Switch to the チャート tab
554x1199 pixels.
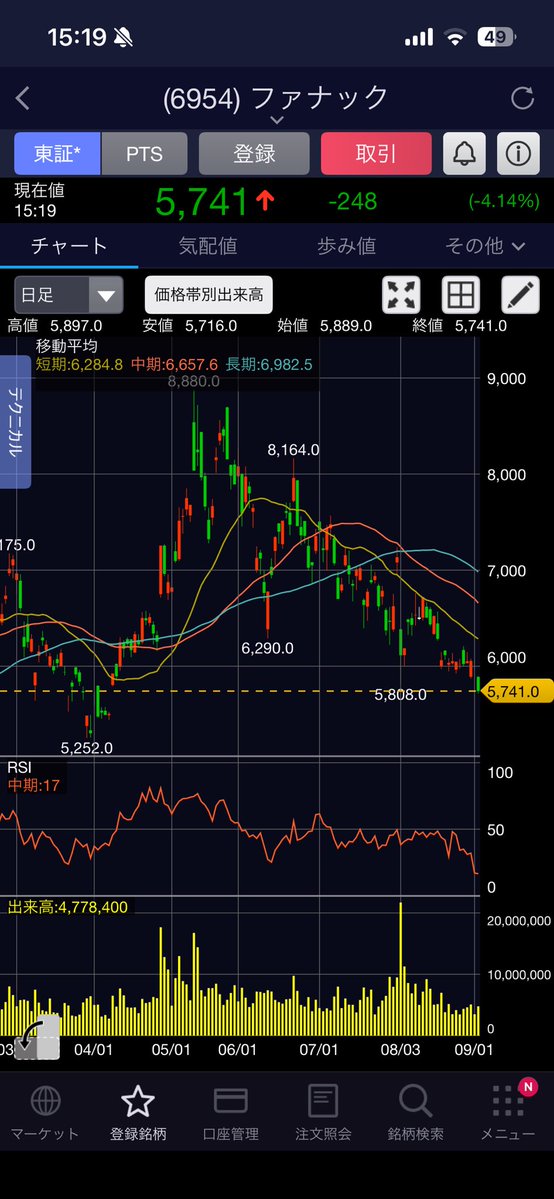[x=69, y=245]
